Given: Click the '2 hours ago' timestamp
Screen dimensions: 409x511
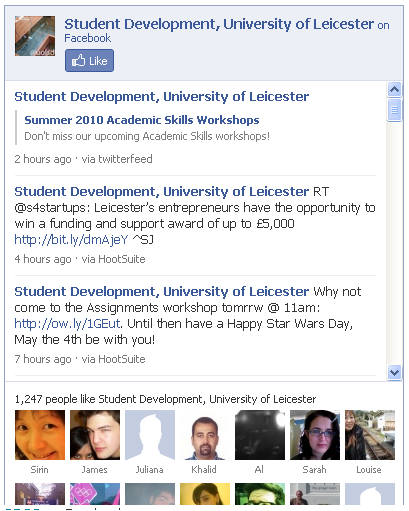Looking at the screenshot, I should click(x=43, y=159).
